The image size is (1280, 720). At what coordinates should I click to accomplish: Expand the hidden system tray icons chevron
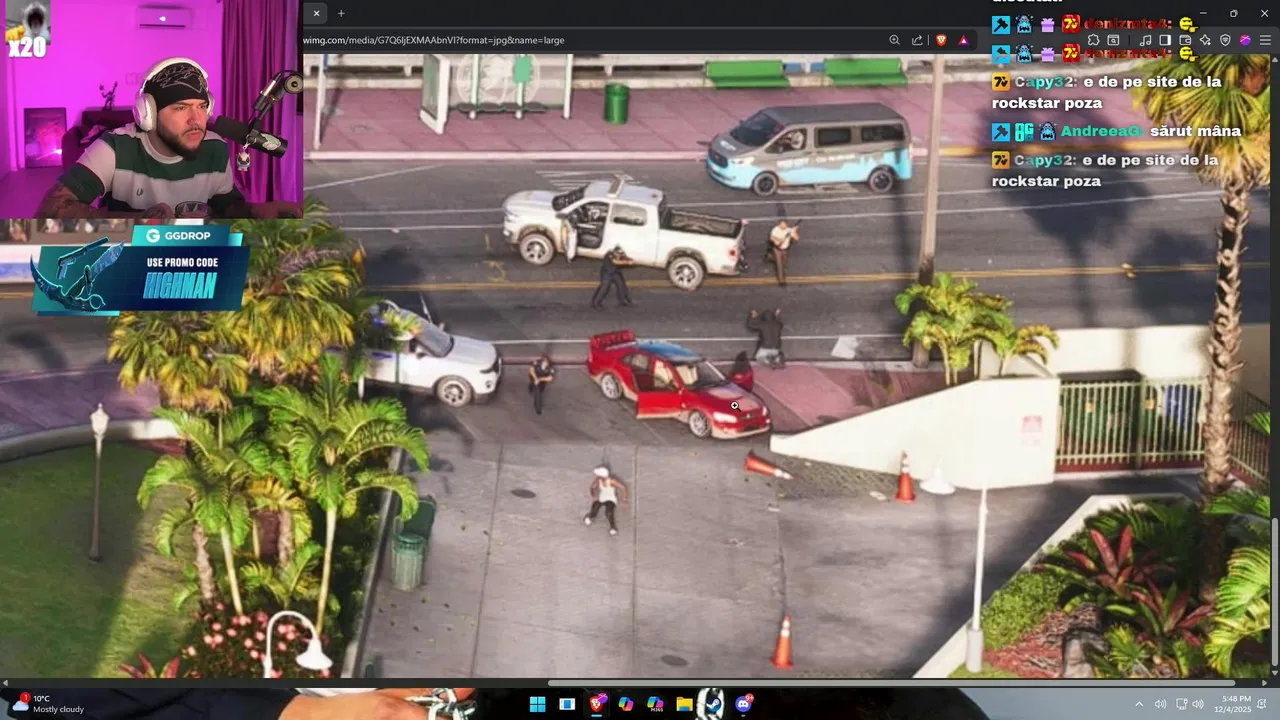point(1139,704)
